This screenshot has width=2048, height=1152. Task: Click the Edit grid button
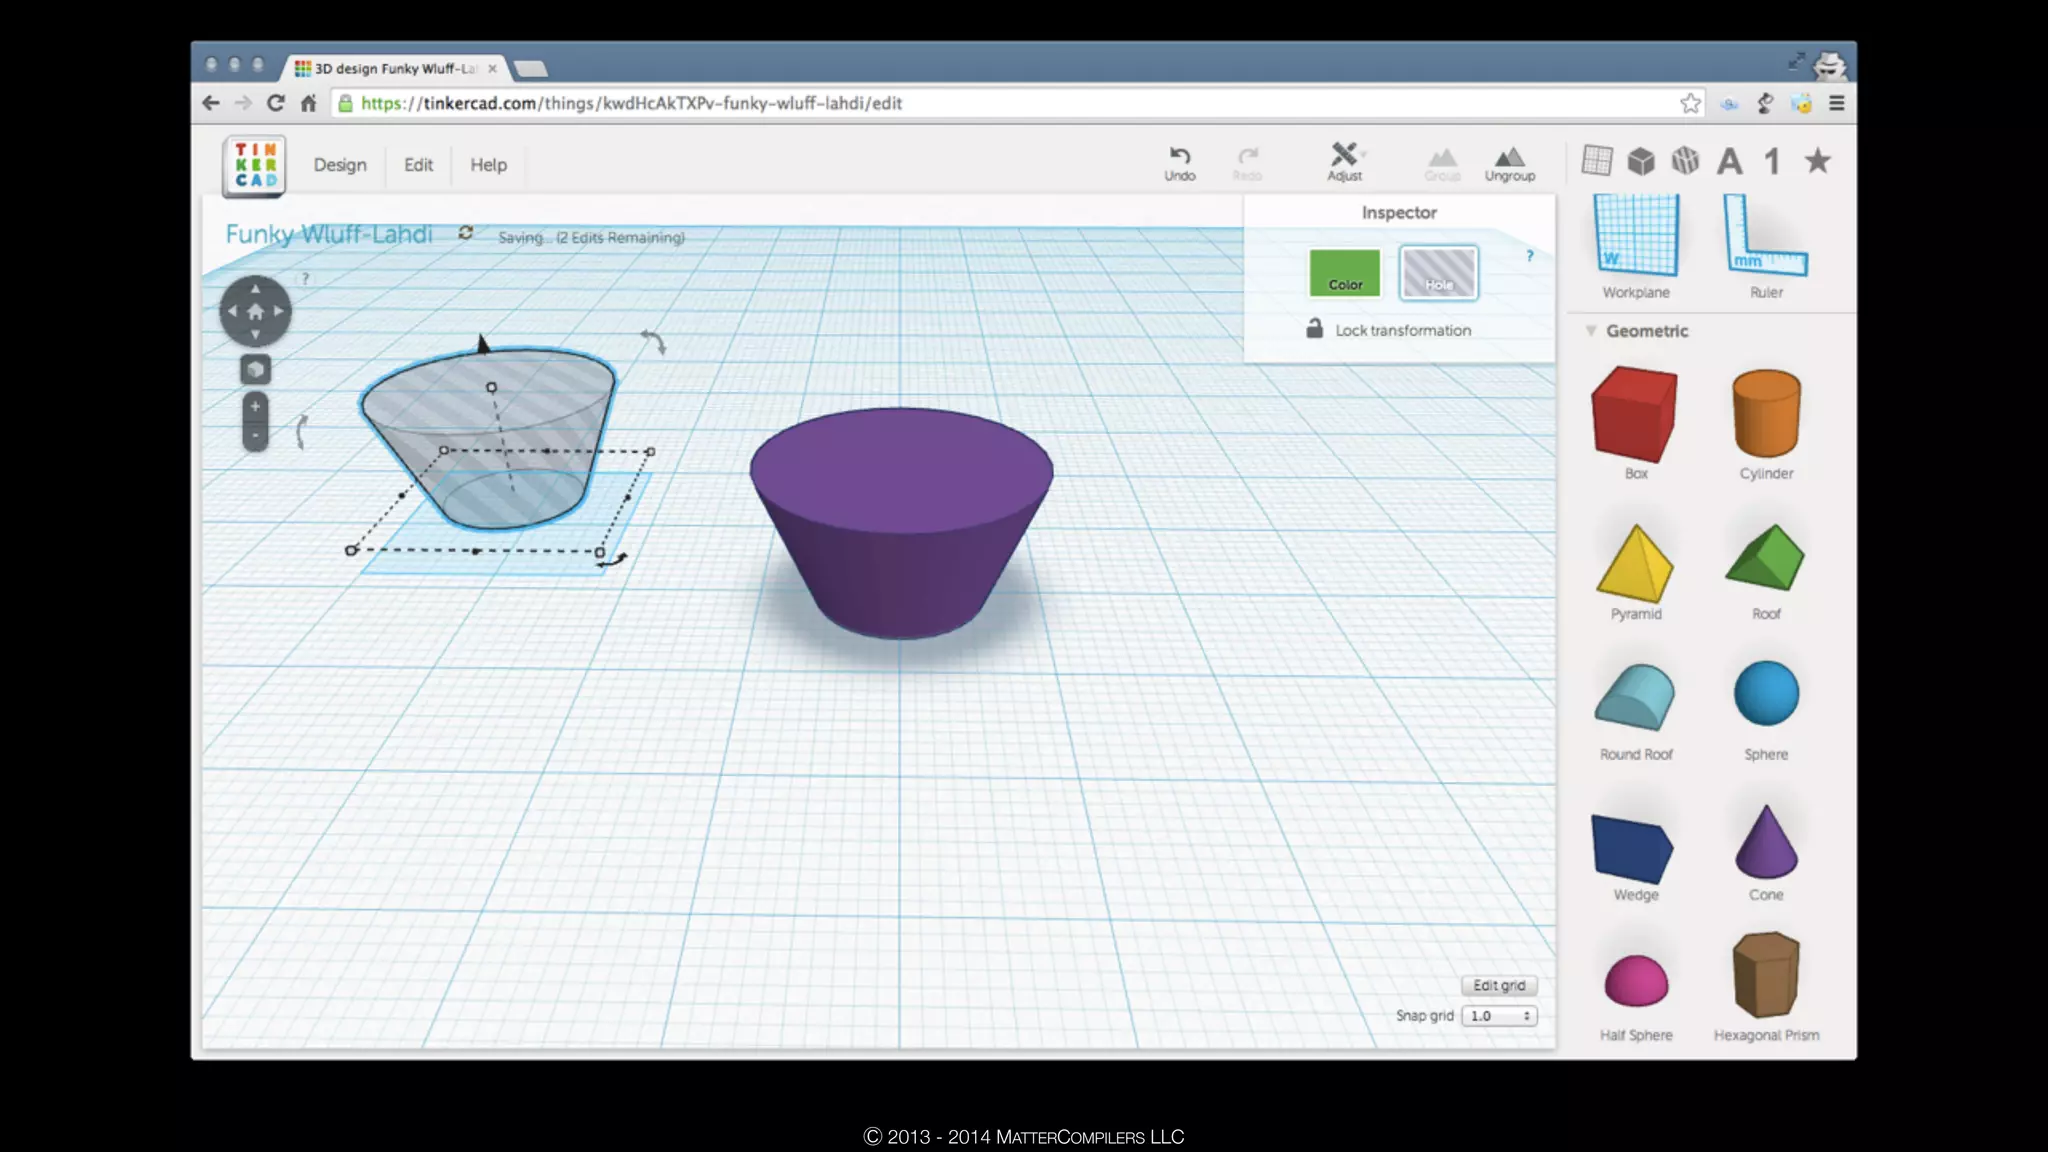point(1498,985)
